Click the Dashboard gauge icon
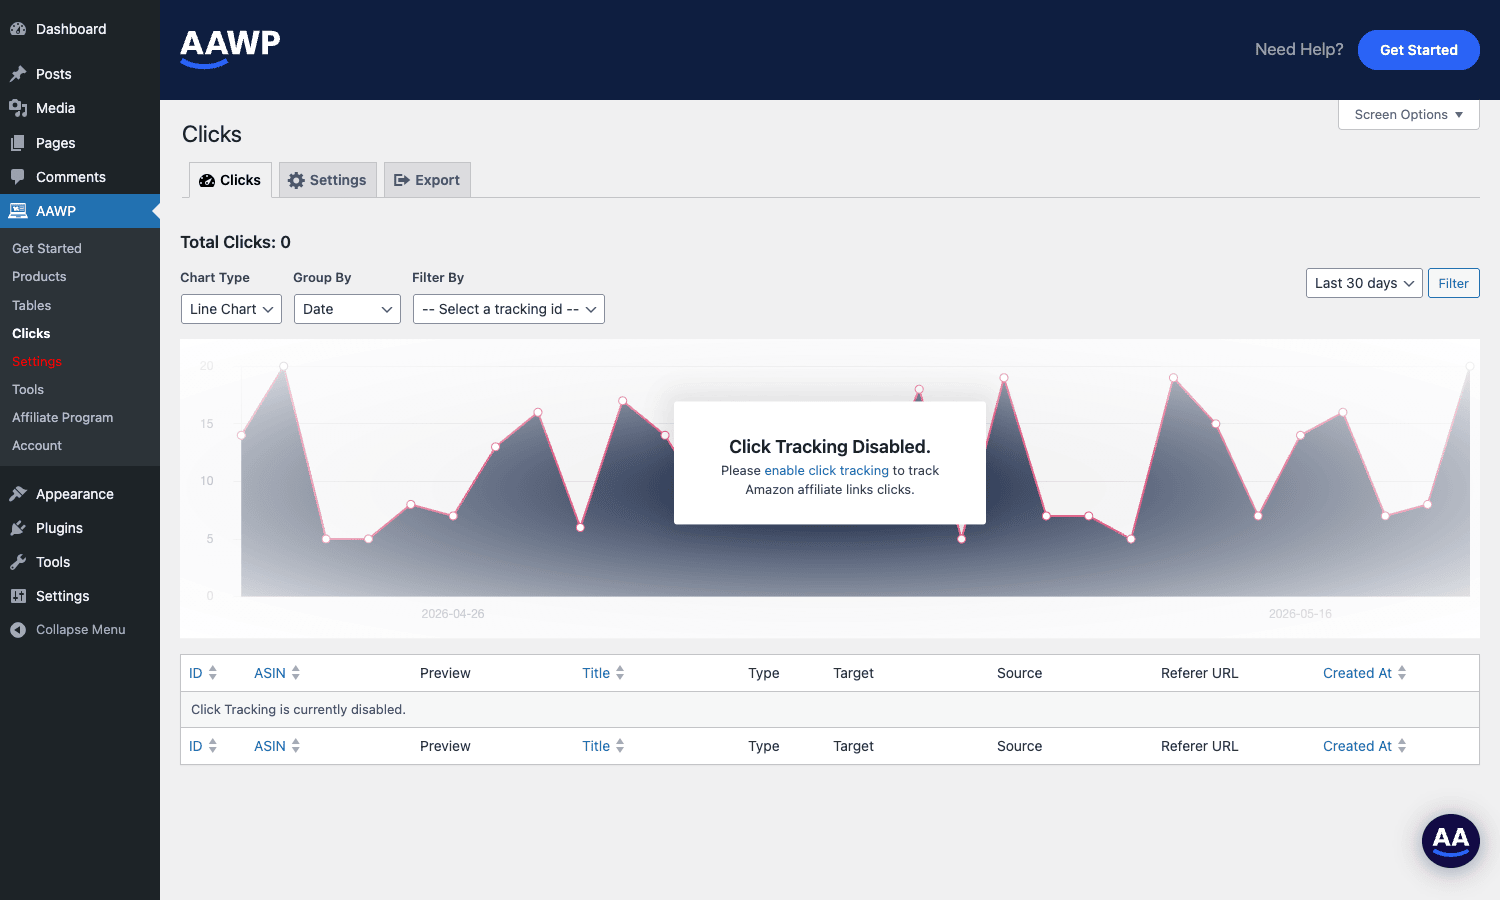Screen dimensions: 1500x900 [x=18, y=29]
